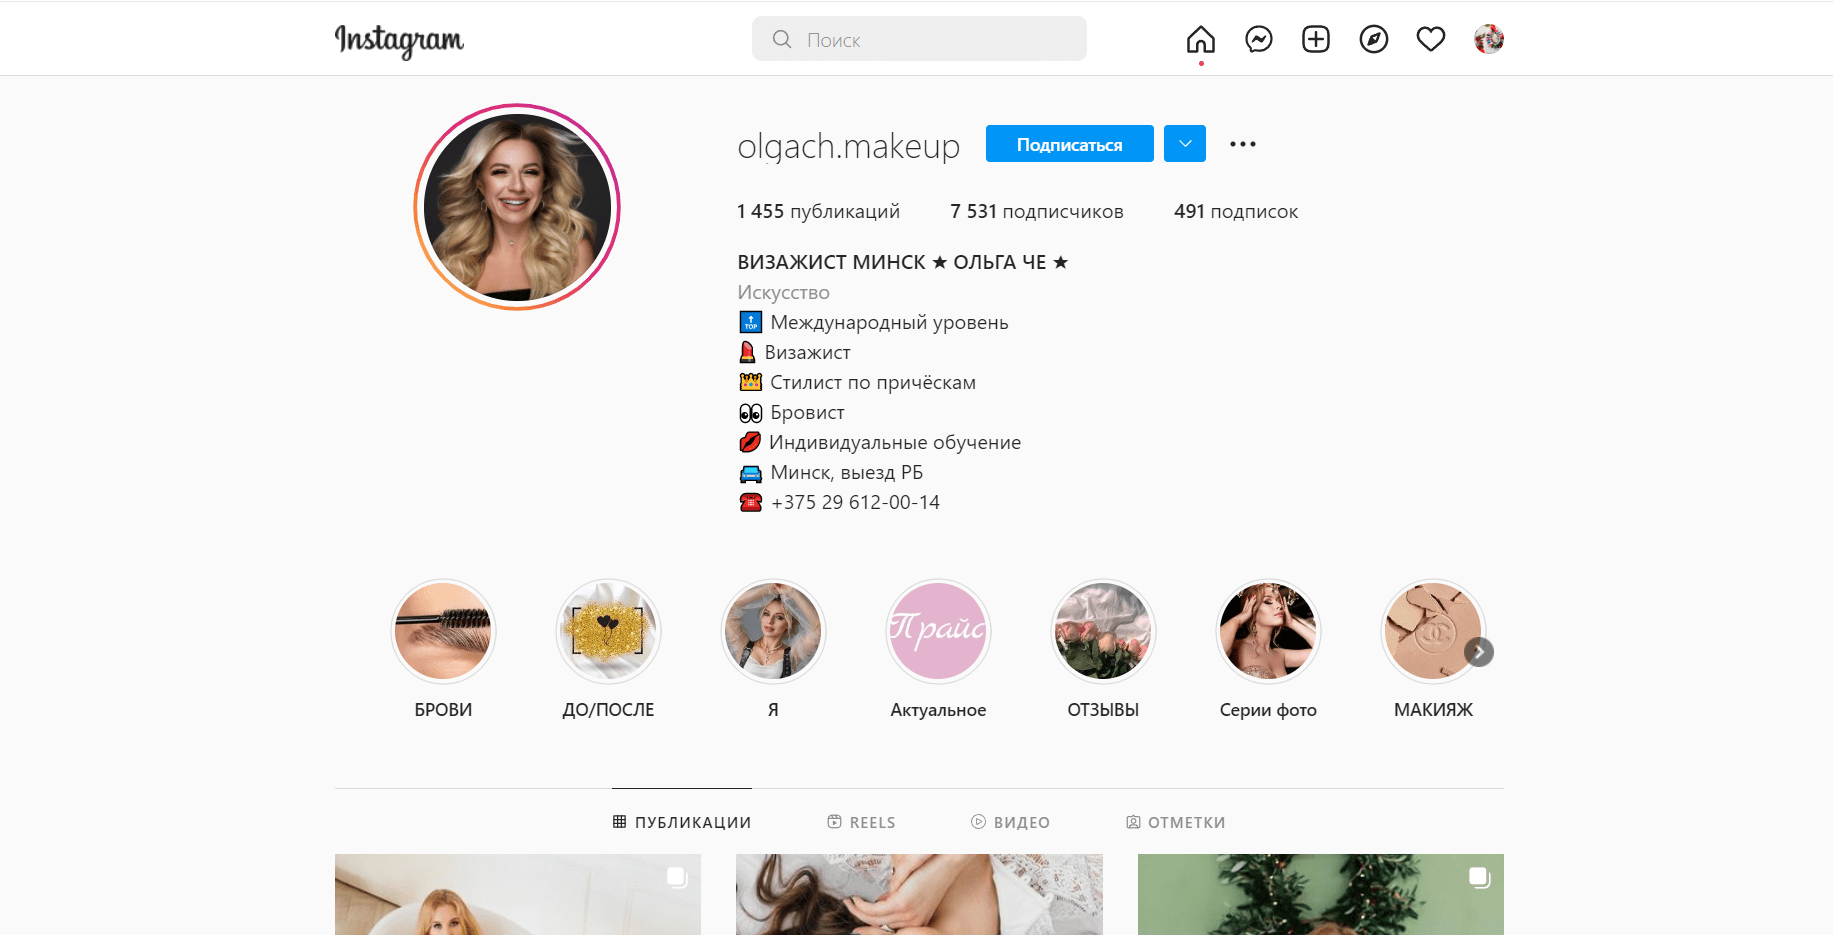Click the tagged-photo icon of Отметки tab
The image size is (1833, 935).
(x=1133, y=822)
